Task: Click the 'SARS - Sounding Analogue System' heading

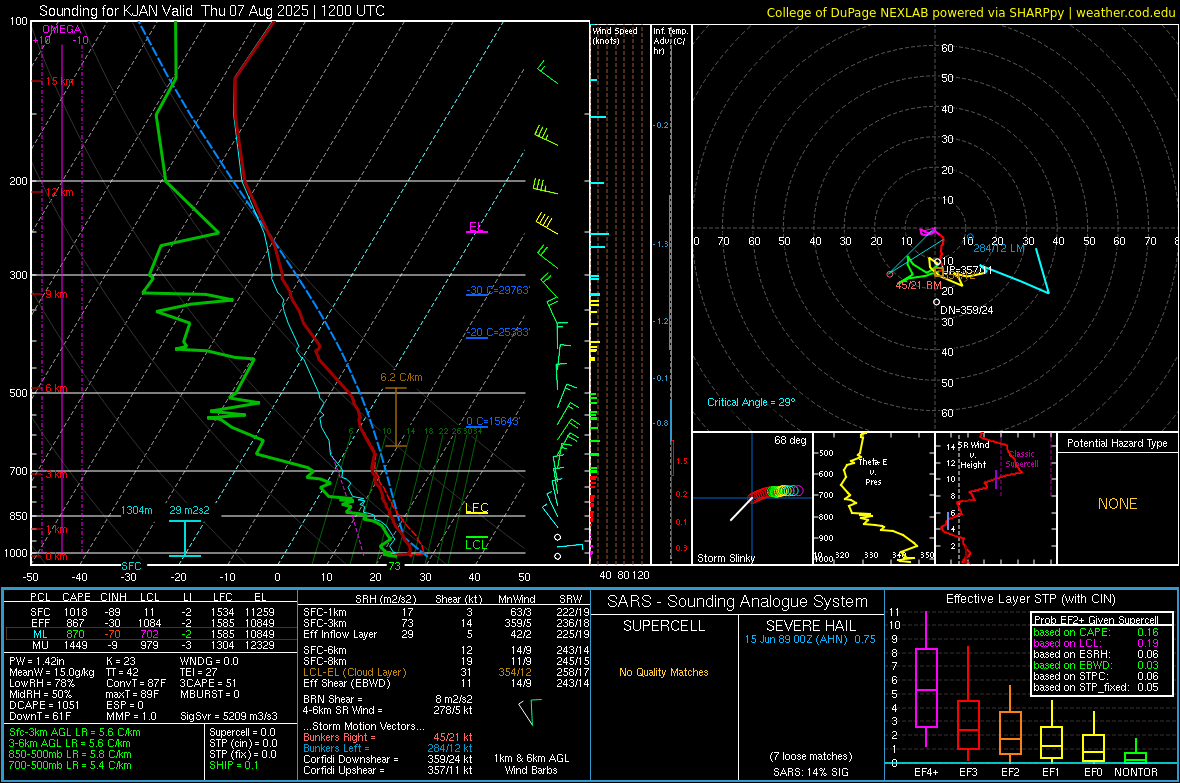Action: point(737,602)
